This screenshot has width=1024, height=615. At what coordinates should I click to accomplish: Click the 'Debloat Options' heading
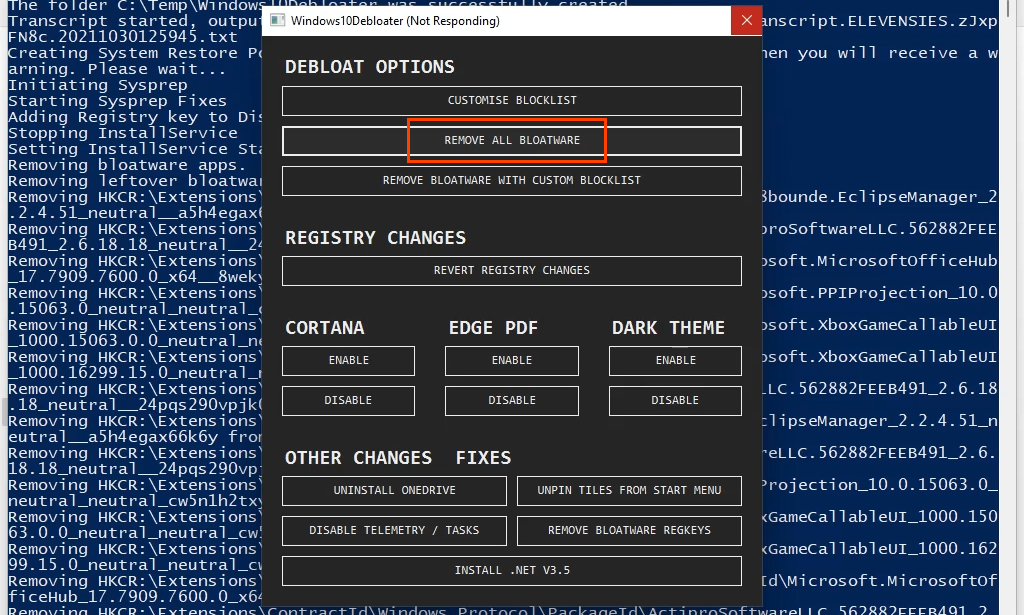370,67
